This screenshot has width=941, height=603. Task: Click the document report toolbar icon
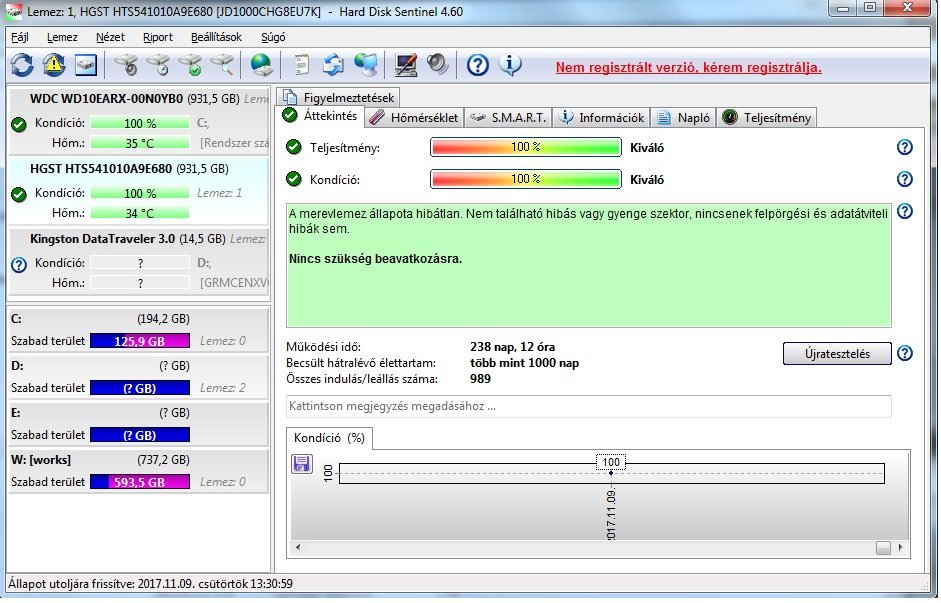click(301, 65)
